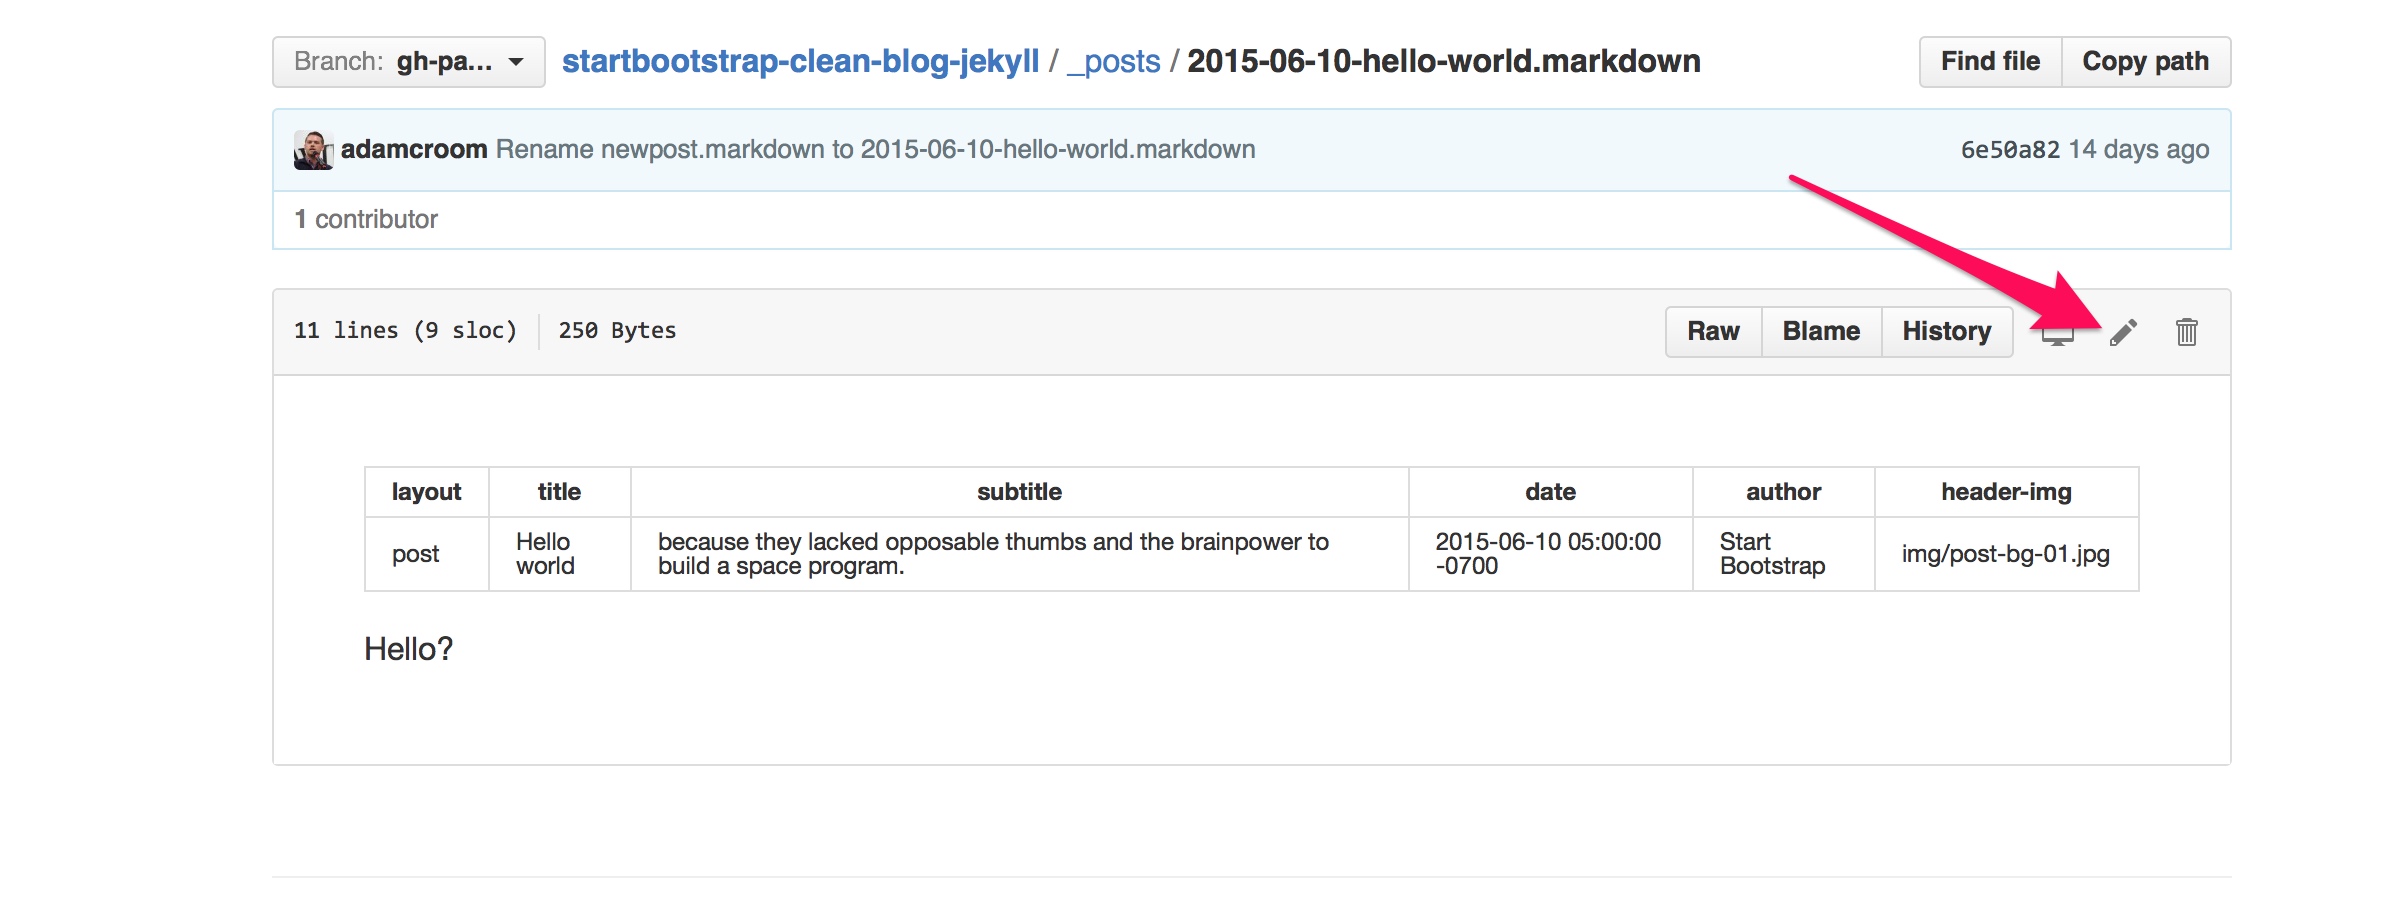2398x916 pixels.
Task: Click the commit hash 6e50a82
Action: (2010, 150)
